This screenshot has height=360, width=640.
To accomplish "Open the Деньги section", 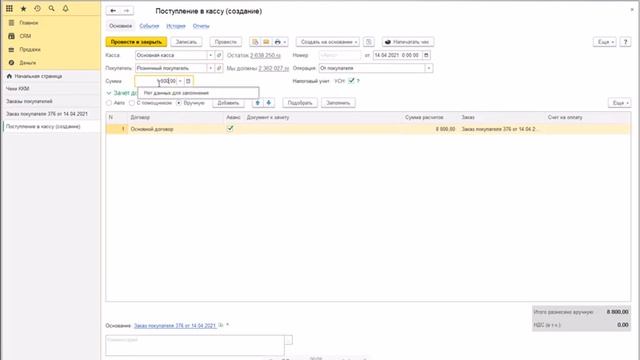I will click(x=27, y=62).
